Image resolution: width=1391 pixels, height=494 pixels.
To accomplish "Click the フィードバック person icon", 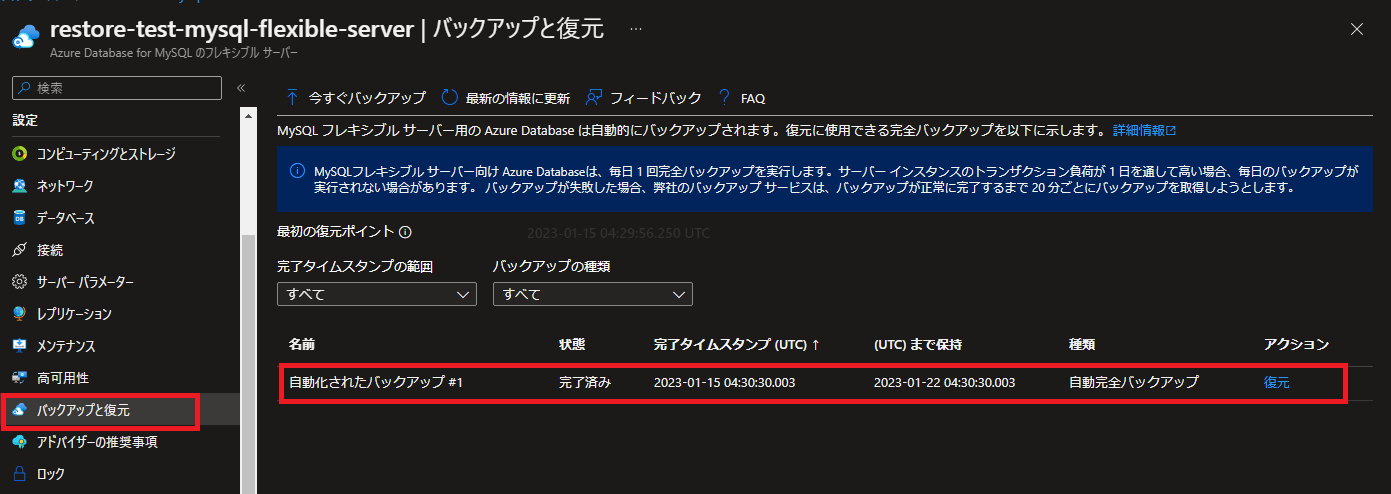I will pos(594,98).
